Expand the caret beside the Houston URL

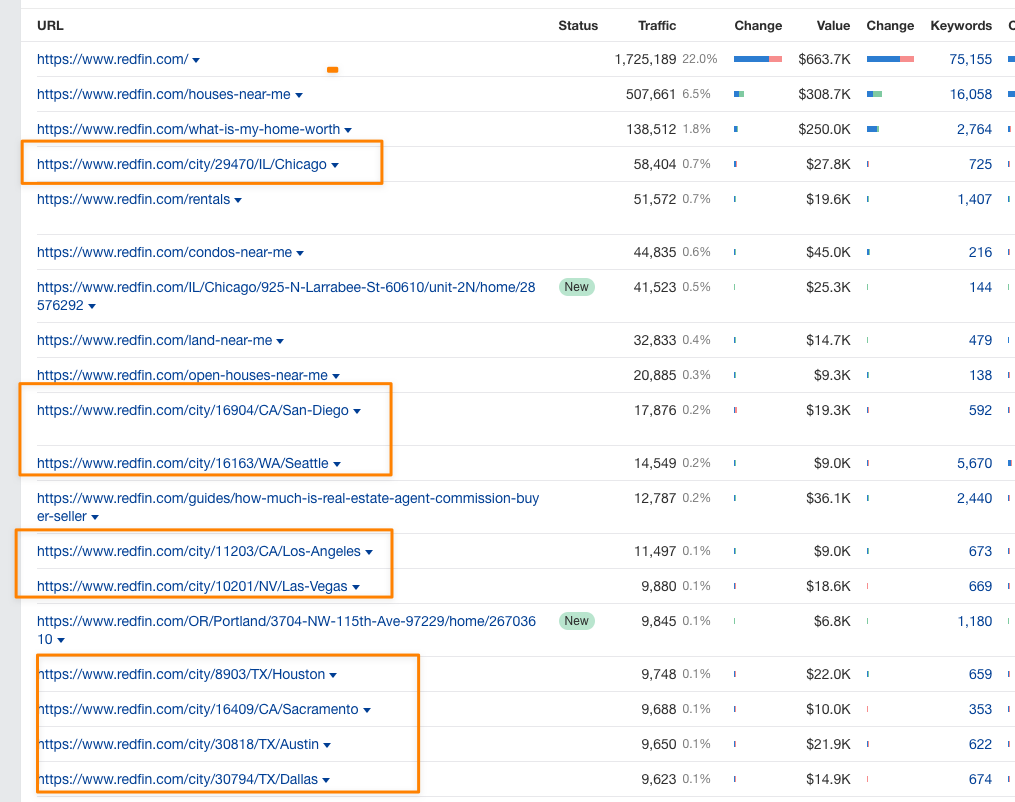click(333, 675)
